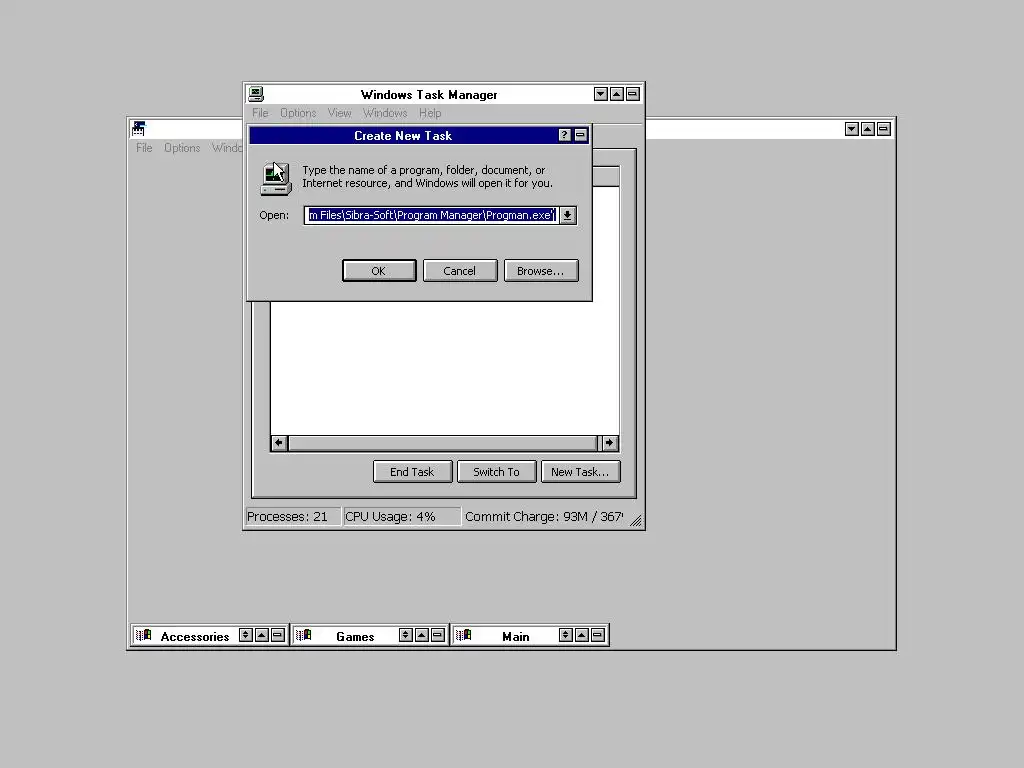Click the Main group restore arrows button
Viewport: 1024px width, 768px height.
(566, 635)
